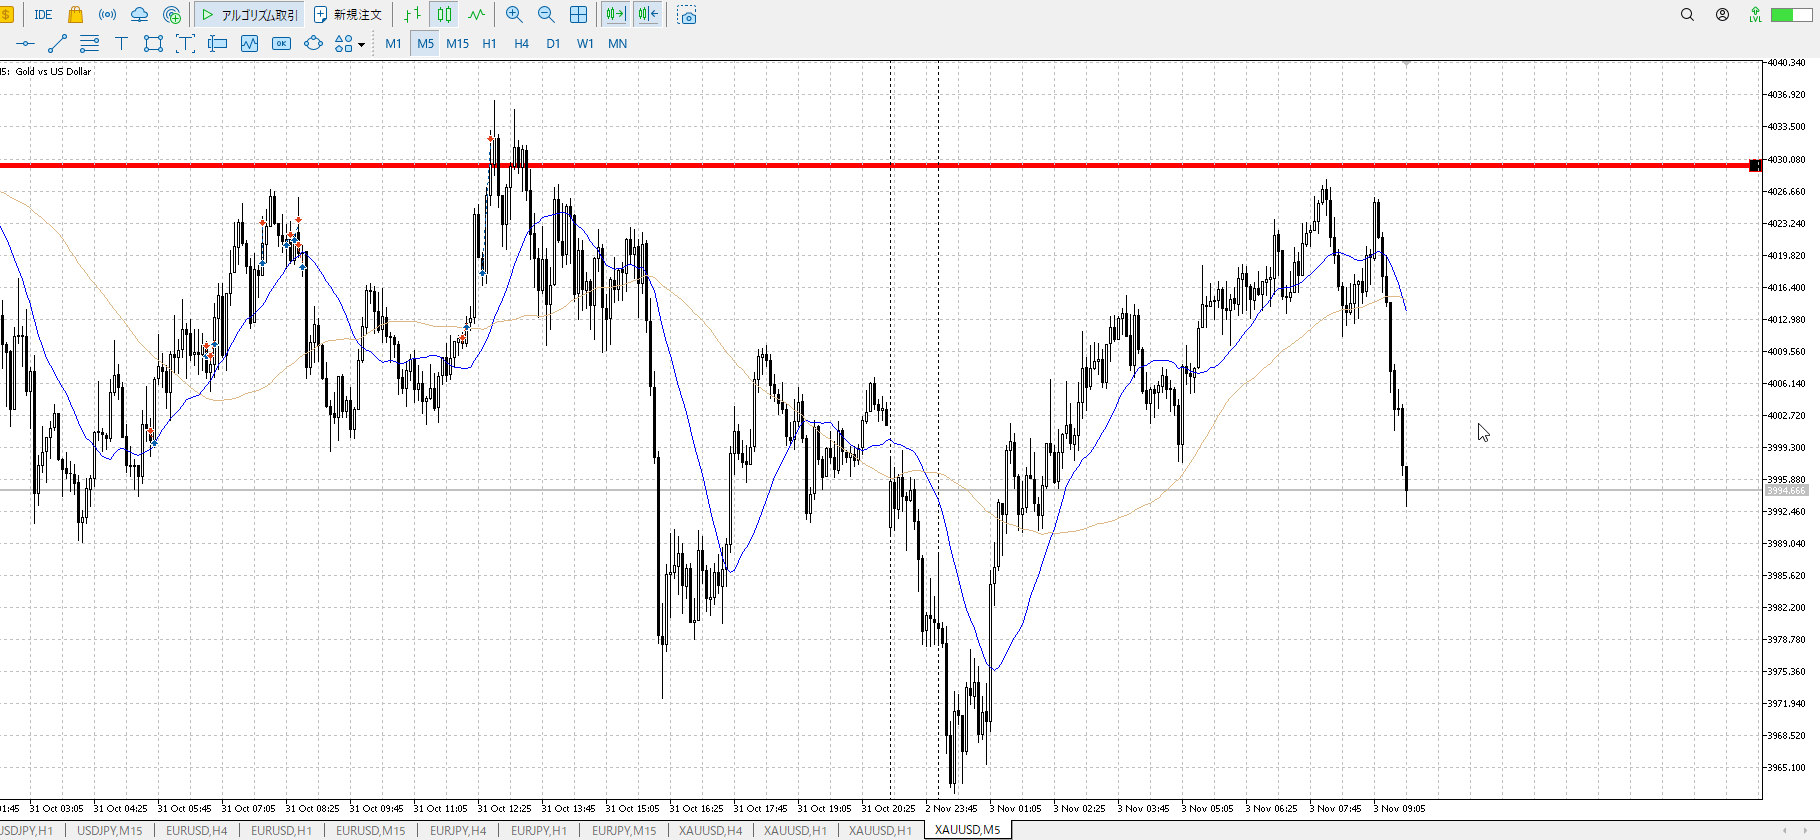The height and width of the screenshot is (840, 1820).
Task: Switch timeframe to H4
Action: tap(521, 44)
